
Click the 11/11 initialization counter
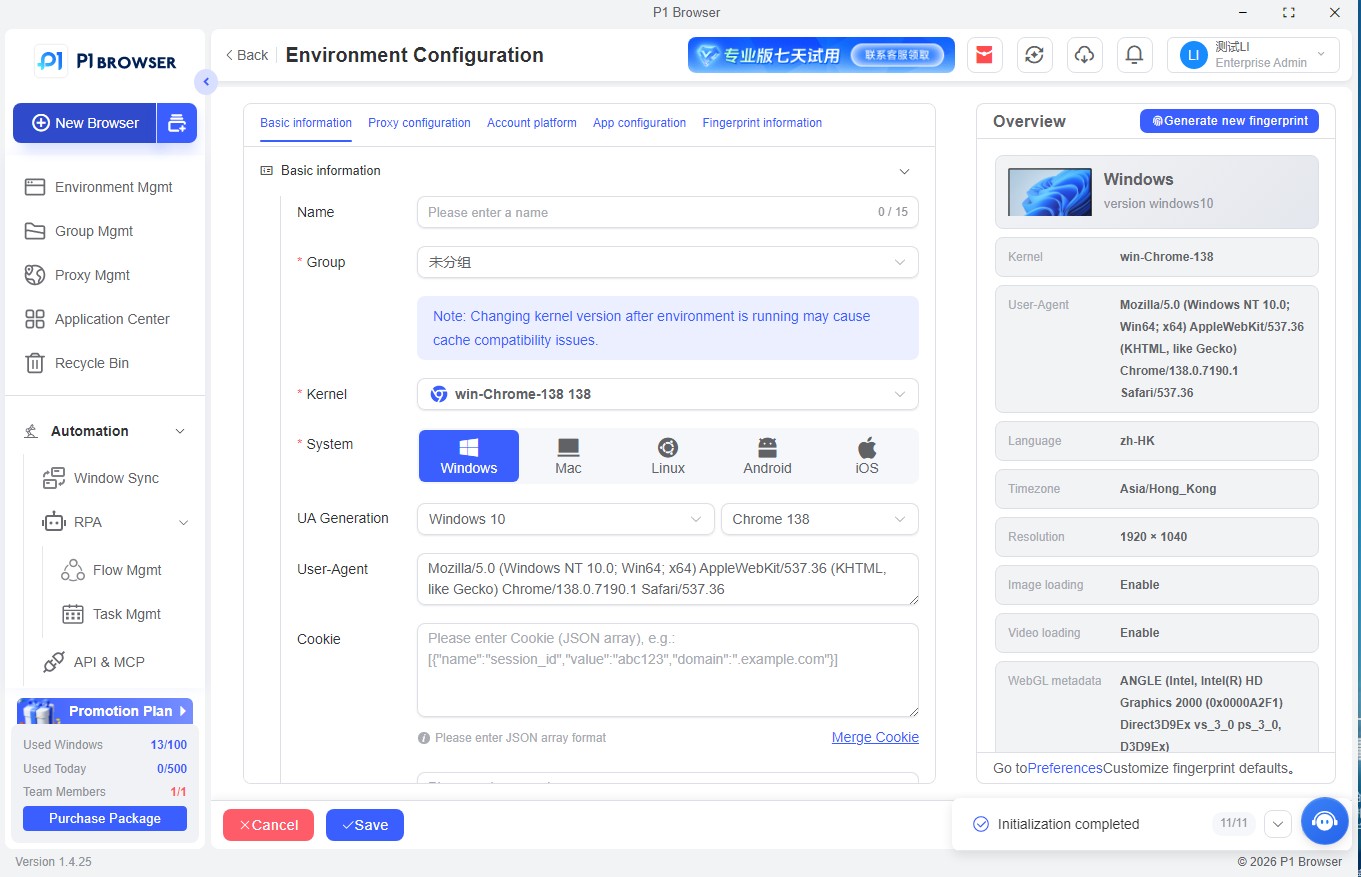(1234, 824)
